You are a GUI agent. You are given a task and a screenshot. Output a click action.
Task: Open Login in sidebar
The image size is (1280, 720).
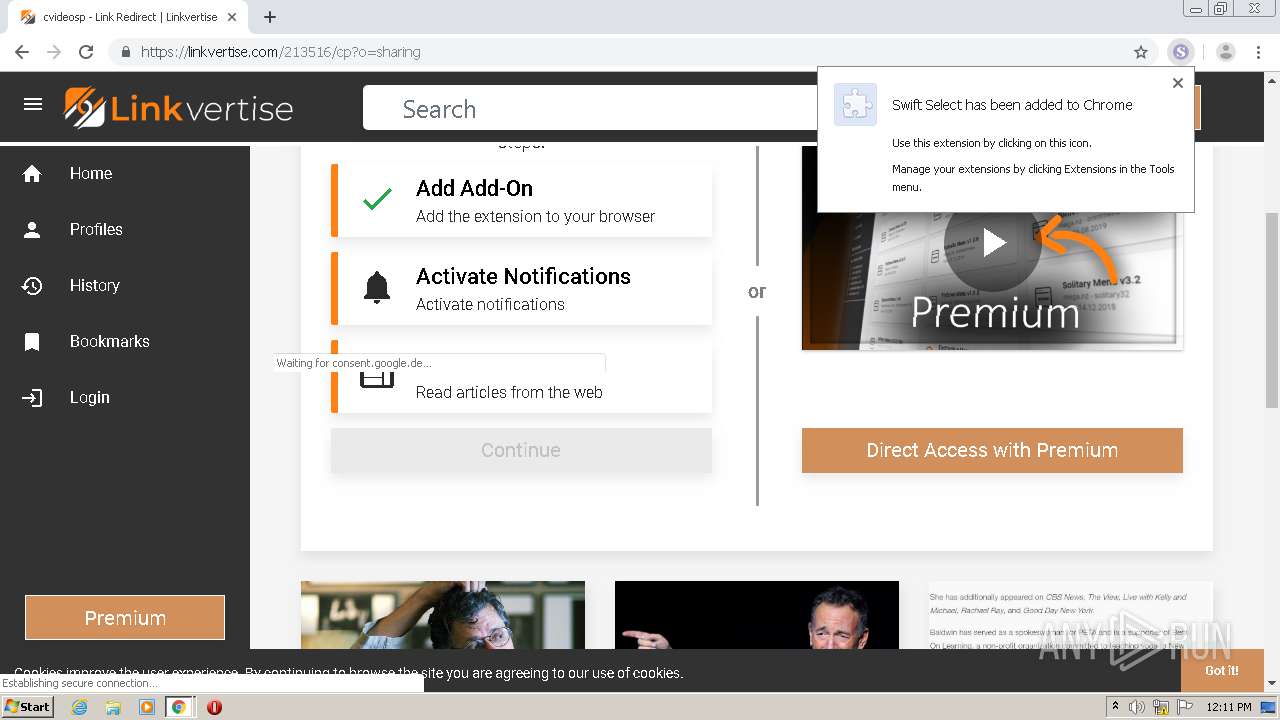click(x=89, y=397)
